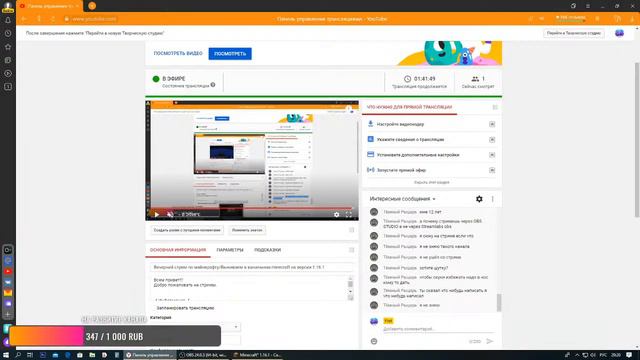Open emoji picker in chat input
Viewport: 640px width, 360px height.
(374, 341)
